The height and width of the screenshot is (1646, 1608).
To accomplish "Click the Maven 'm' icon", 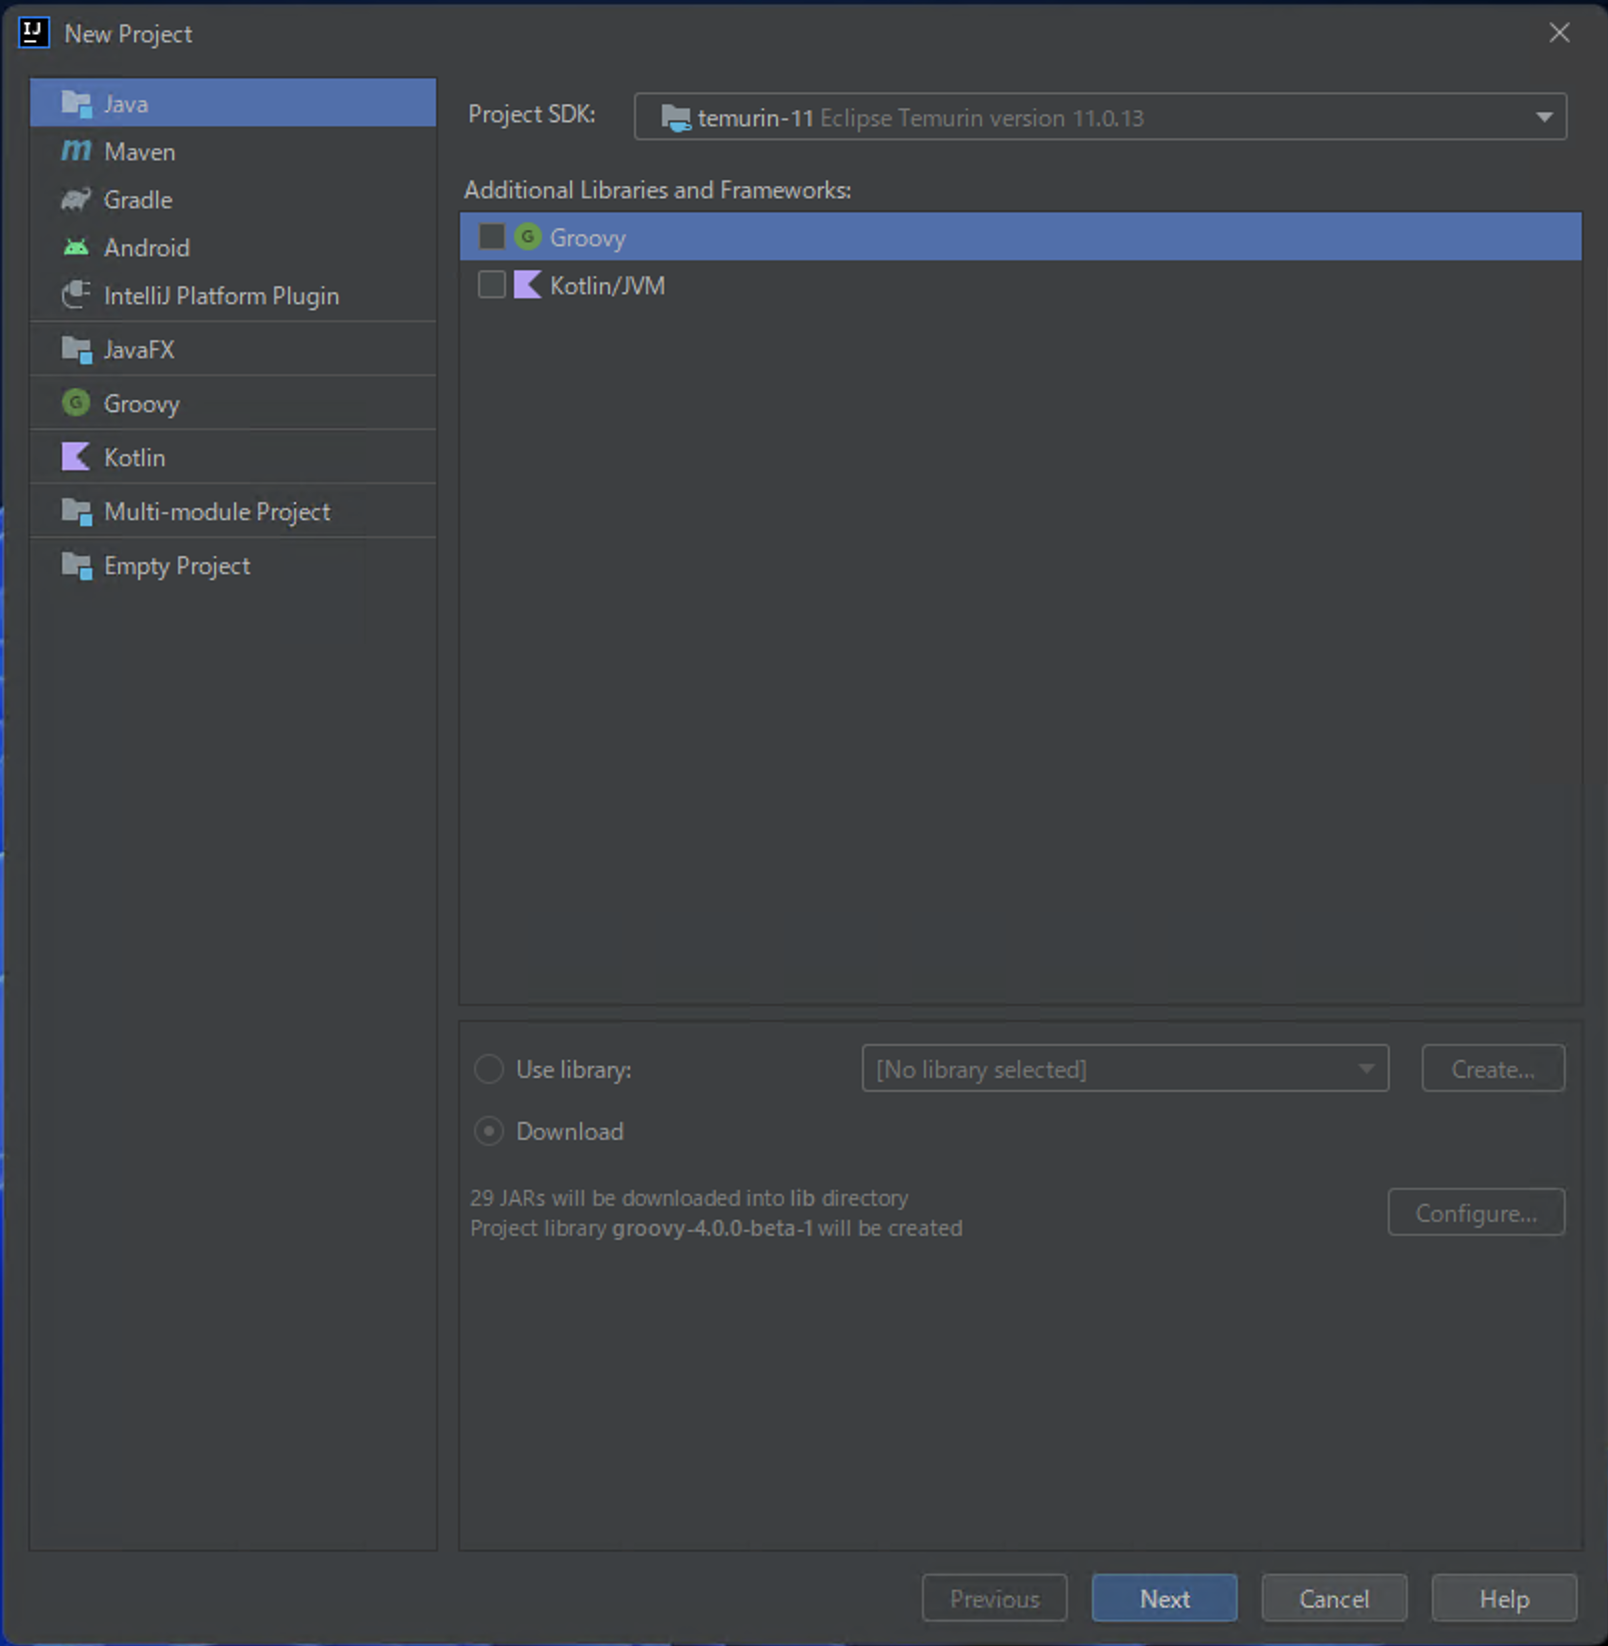I will [x=76, y=151].
